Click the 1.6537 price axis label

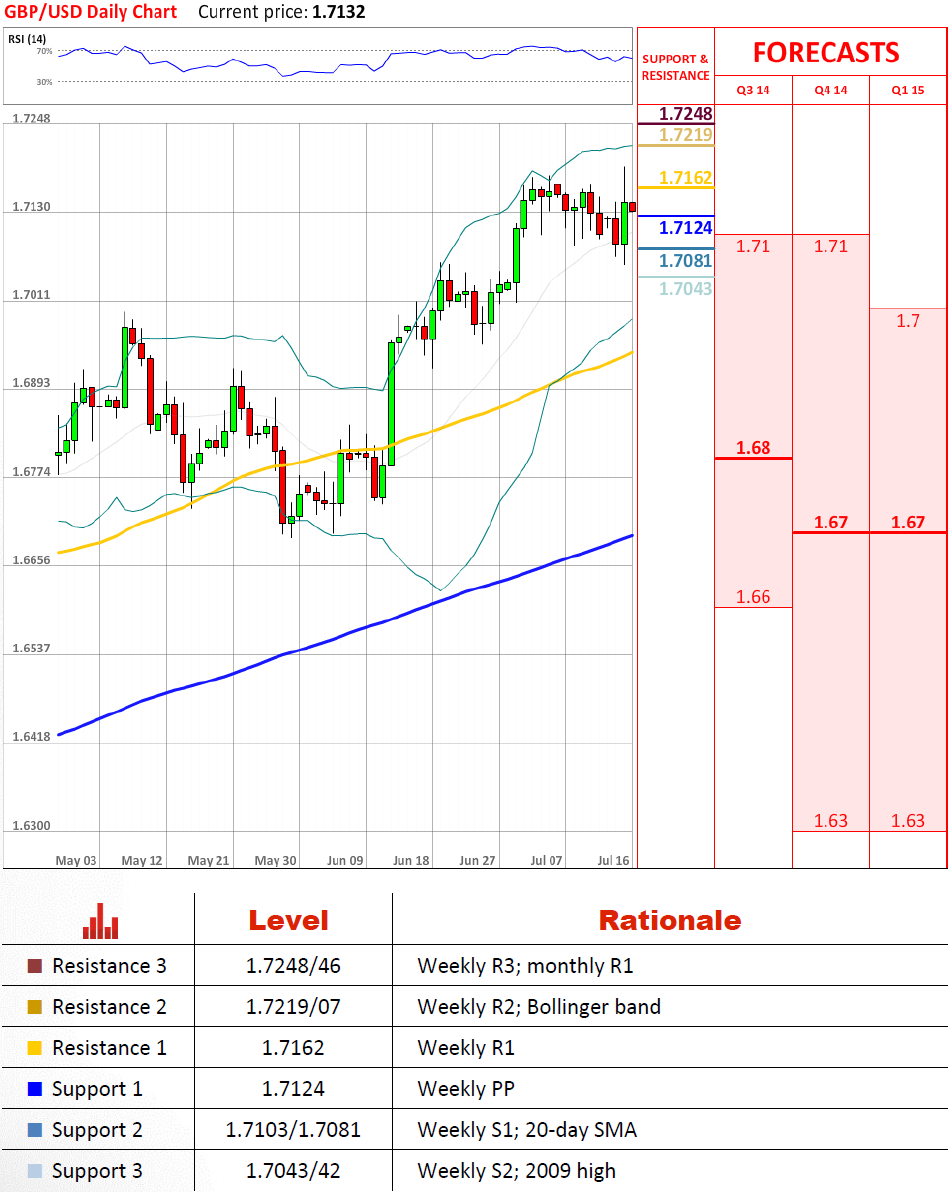(x=31, y=648)
